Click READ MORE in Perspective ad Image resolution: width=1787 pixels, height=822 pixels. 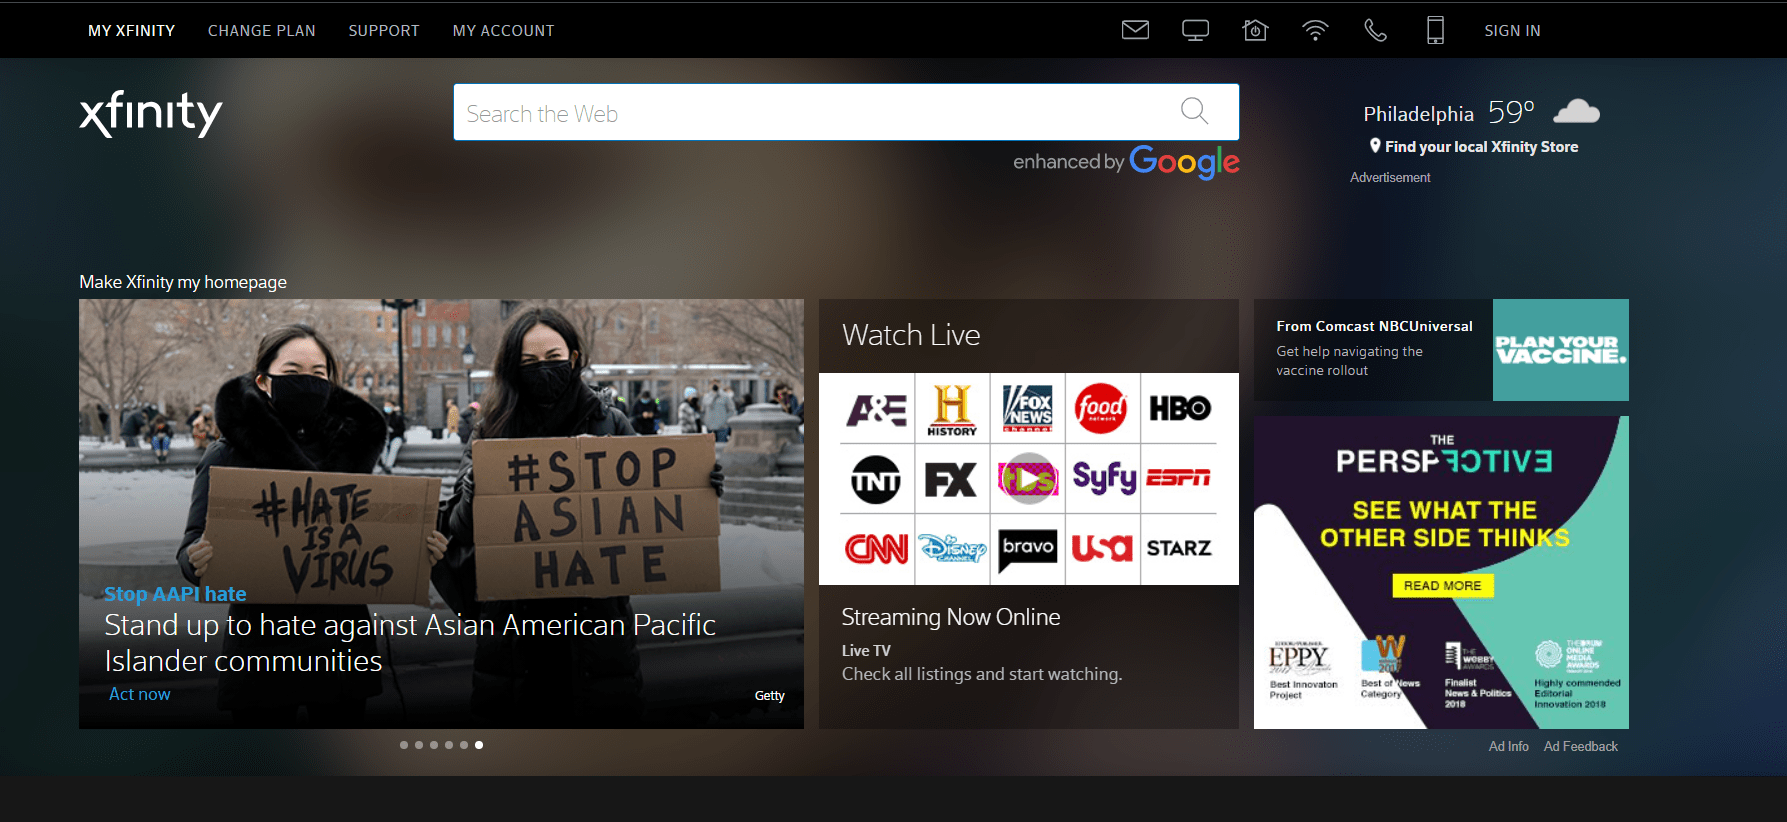coord(1442,586)
